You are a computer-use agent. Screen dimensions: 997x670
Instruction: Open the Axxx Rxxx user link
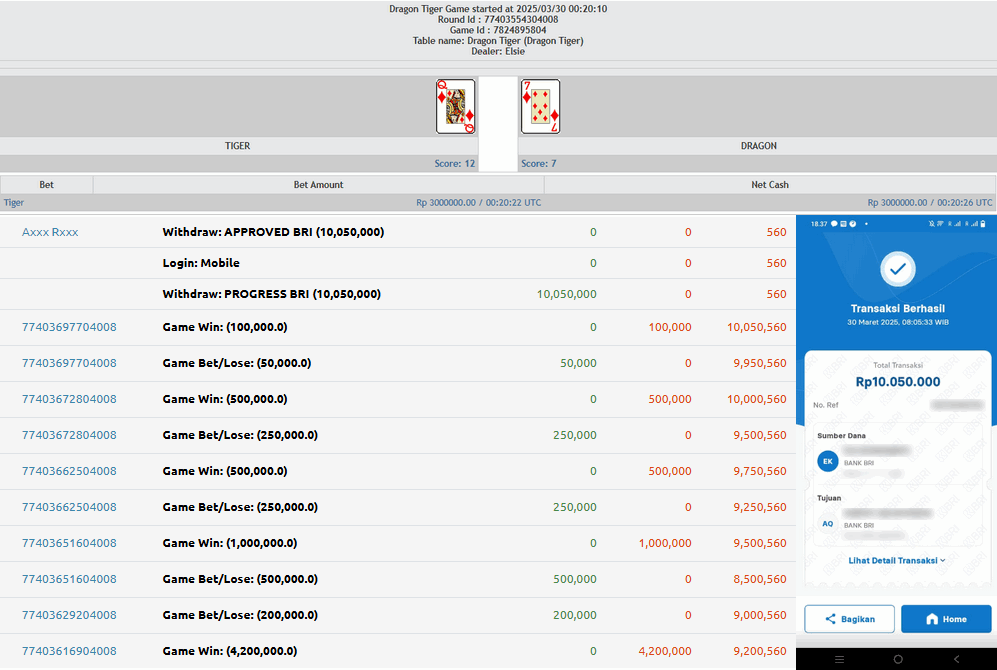[x=50, y=232]
